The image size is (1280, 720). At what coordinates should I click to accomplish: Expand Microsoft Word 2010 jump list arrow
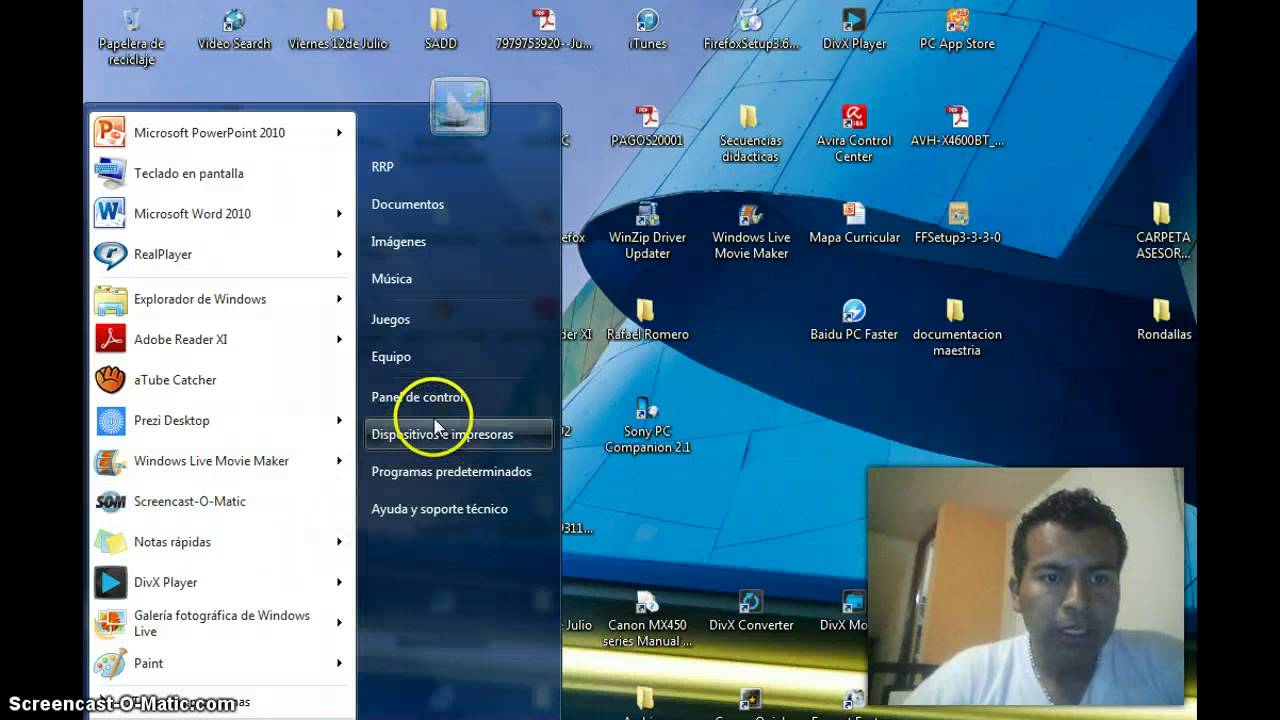(339, 213)
